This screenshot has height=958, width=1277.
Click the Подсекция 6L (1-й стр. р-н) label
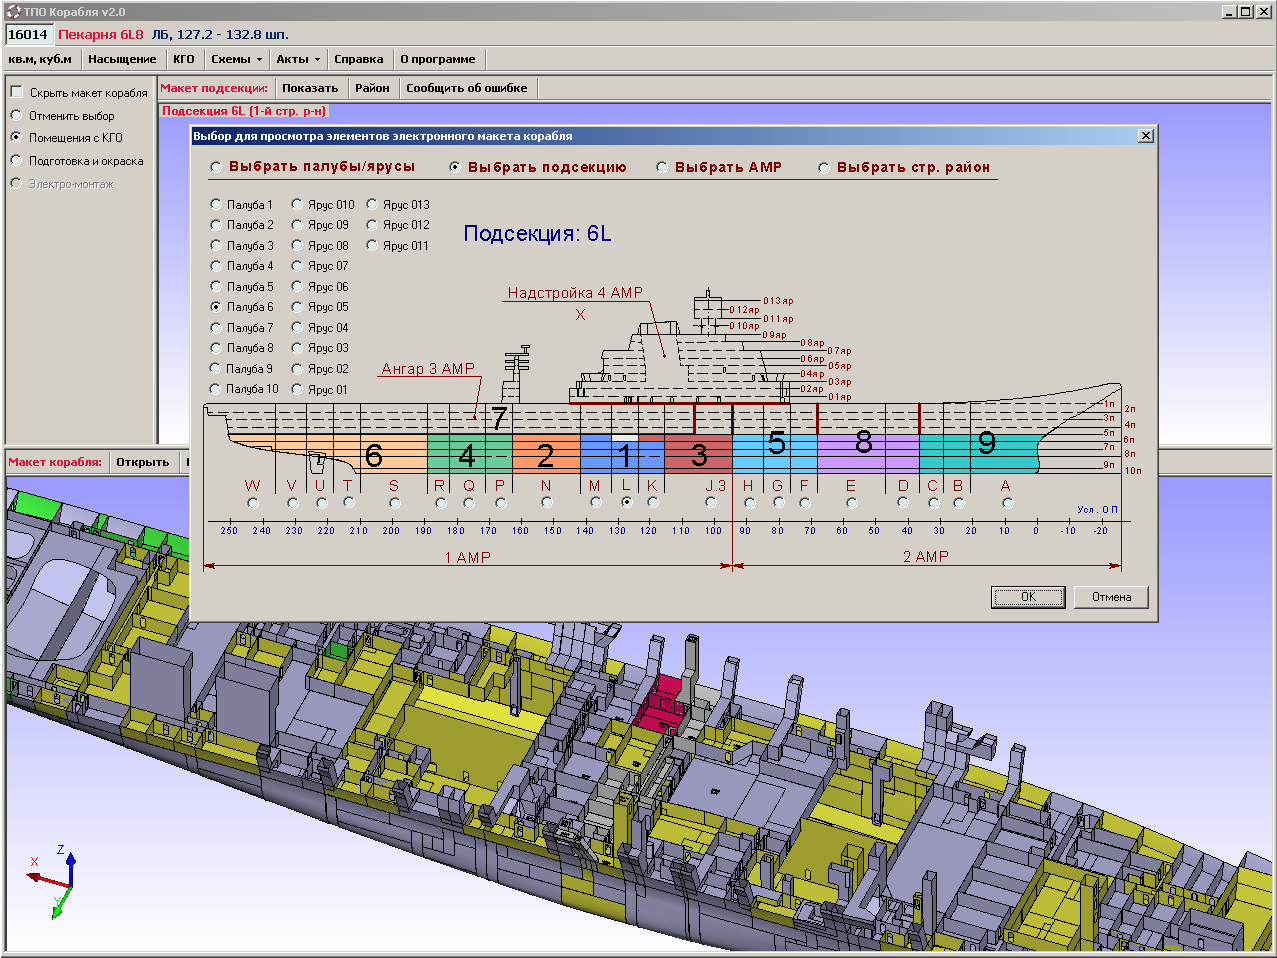244,111
